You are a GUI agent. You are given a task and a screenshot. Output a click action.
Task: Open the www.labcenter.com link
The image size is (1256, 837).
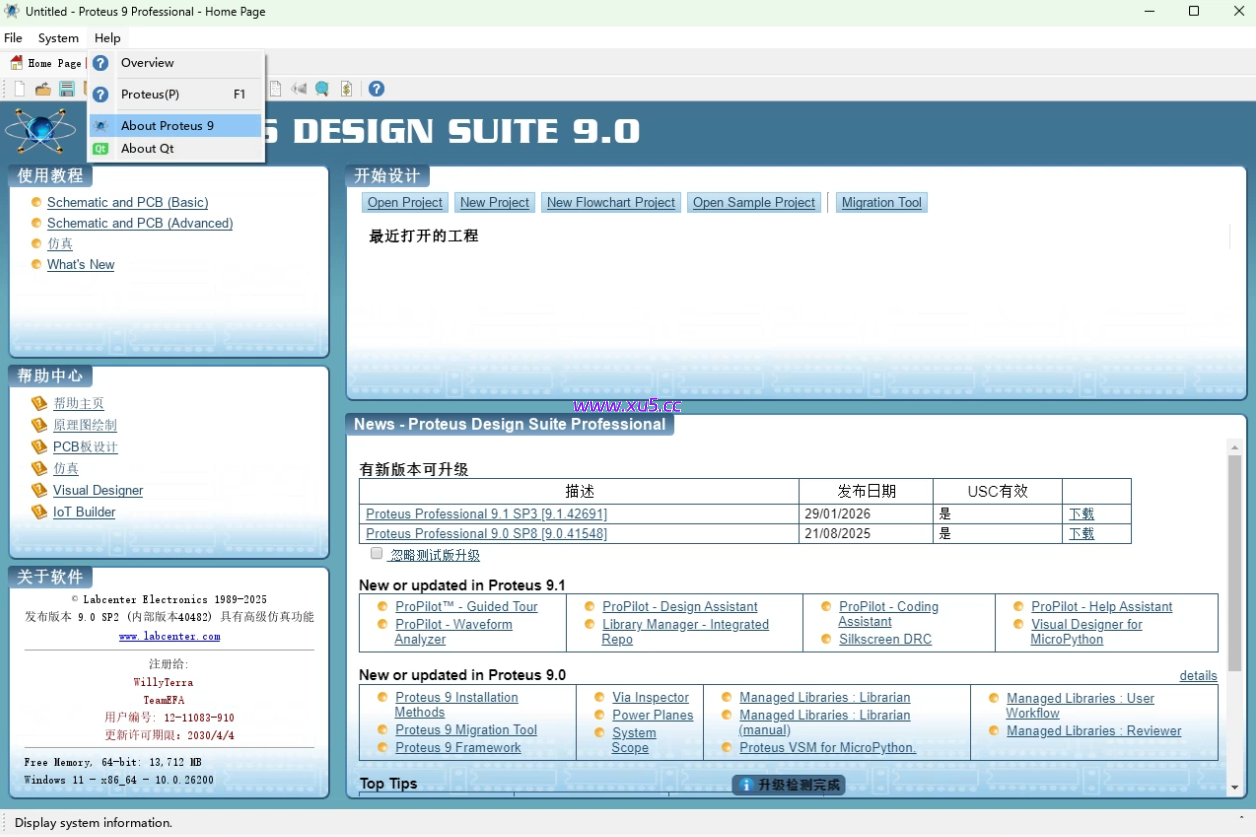click(169, 636)
